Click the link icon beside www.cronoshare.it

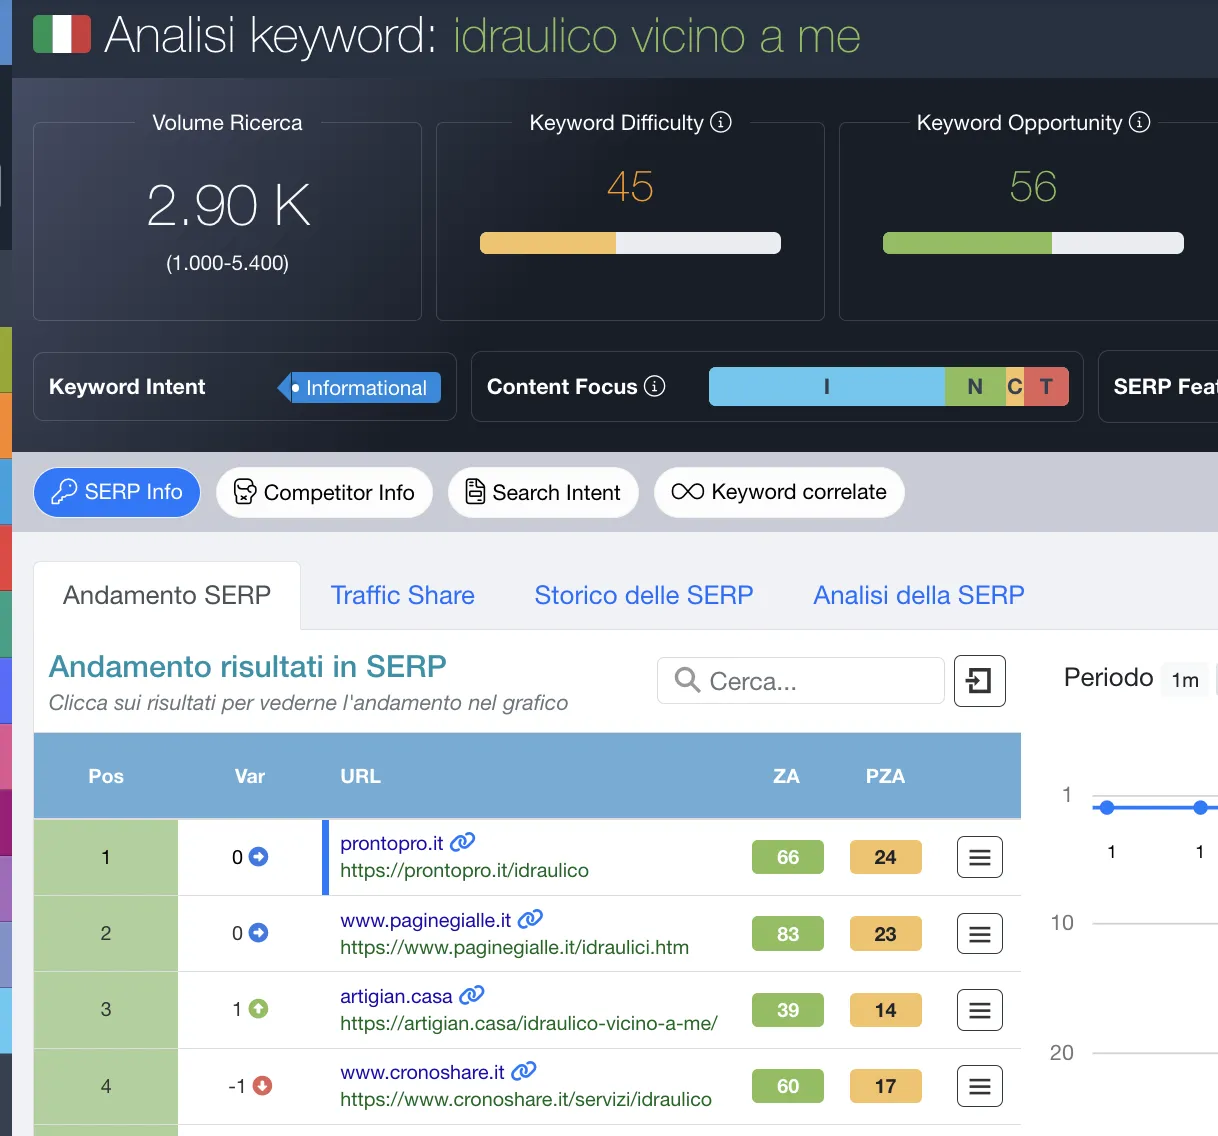point(523,1071)
